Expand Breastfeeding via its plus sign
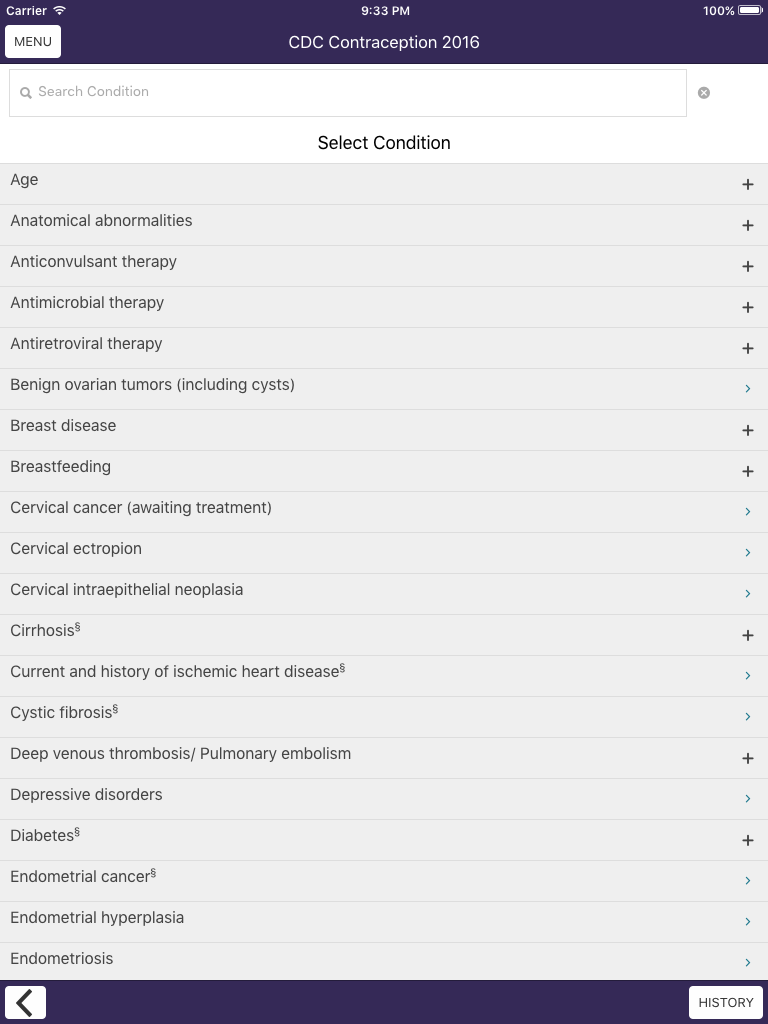The image size is (768, 1024). pos(747,471)
